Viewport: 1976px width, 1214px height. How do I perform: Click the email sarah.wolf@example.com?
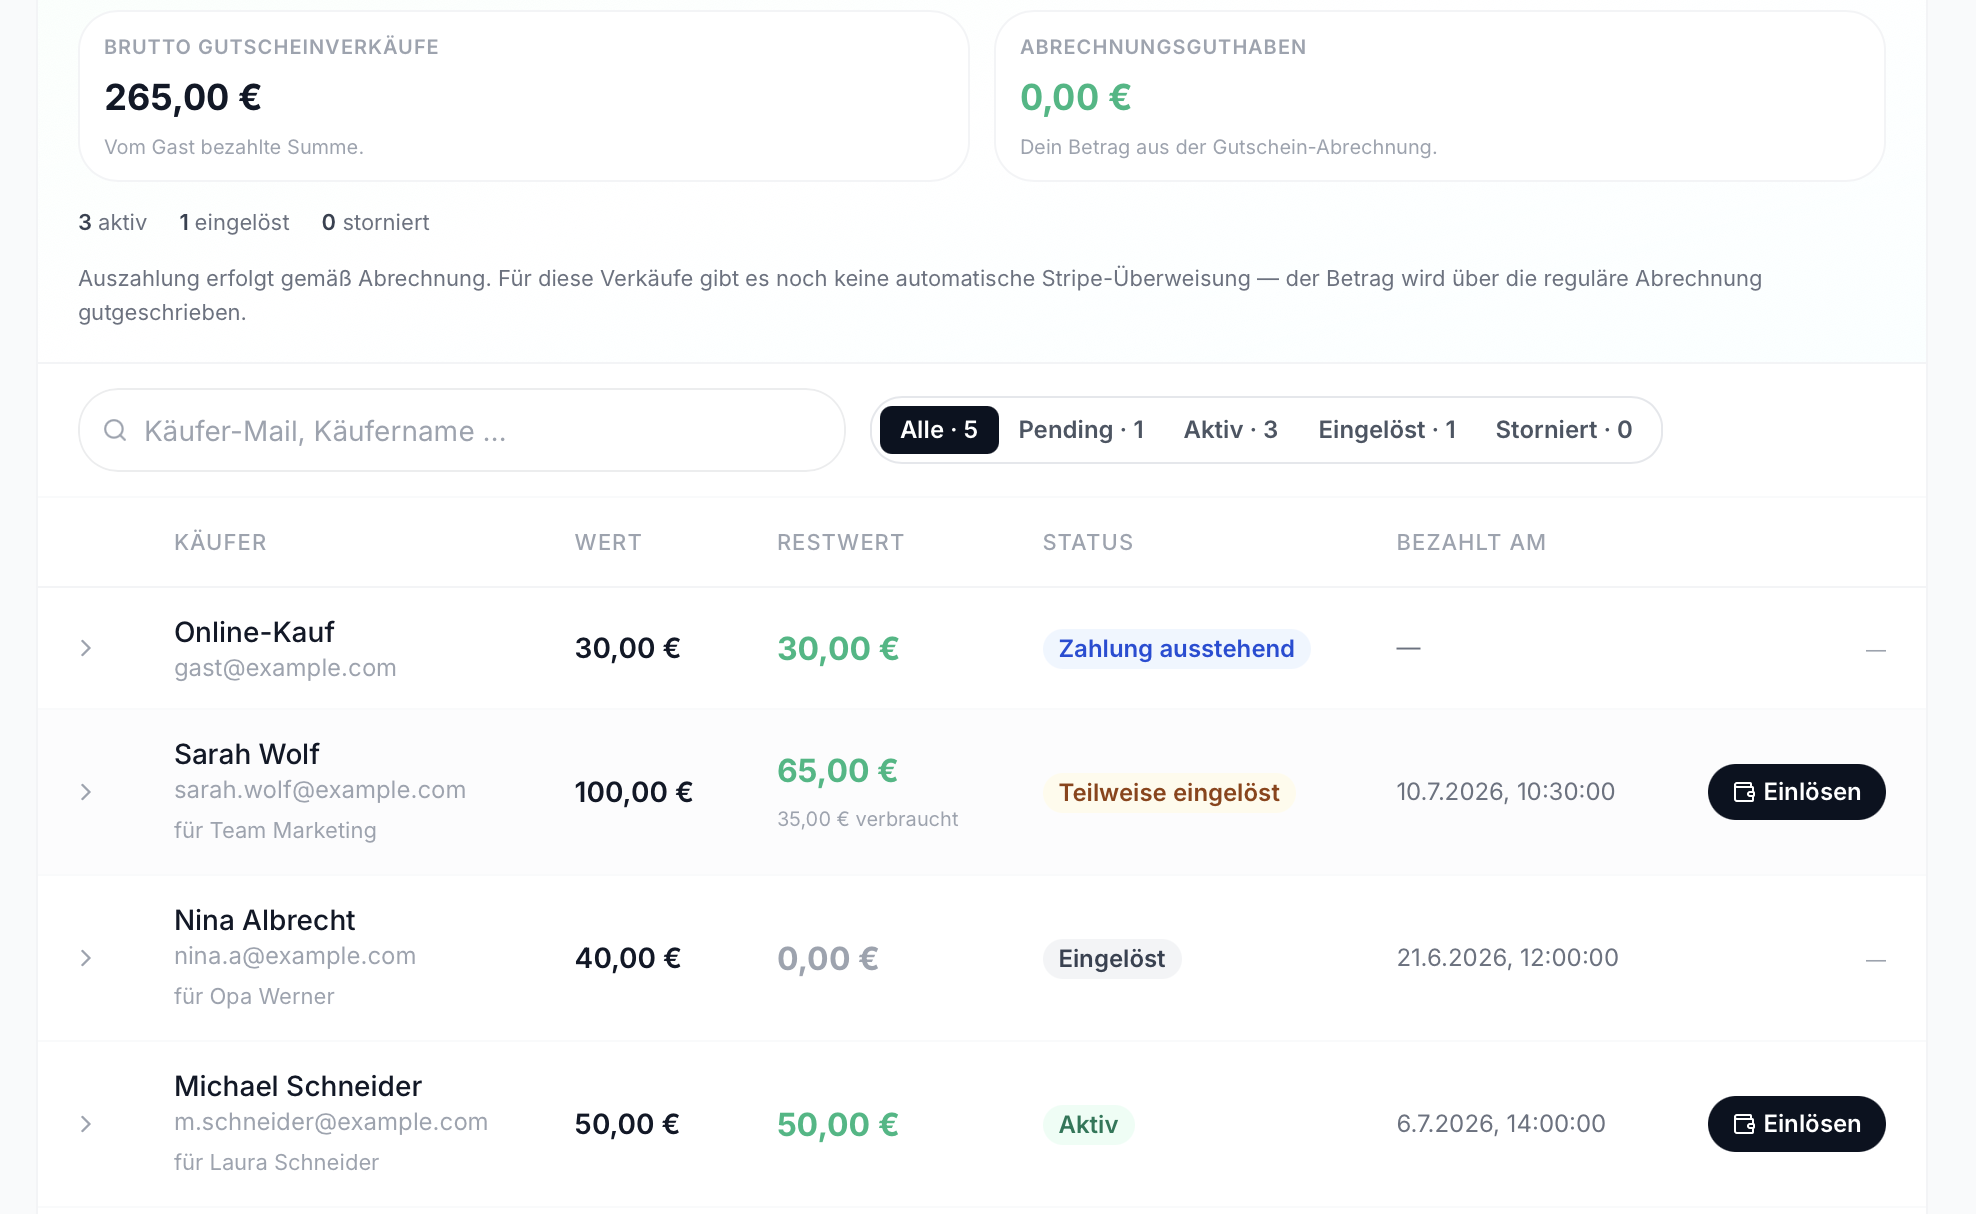(320, 790)
